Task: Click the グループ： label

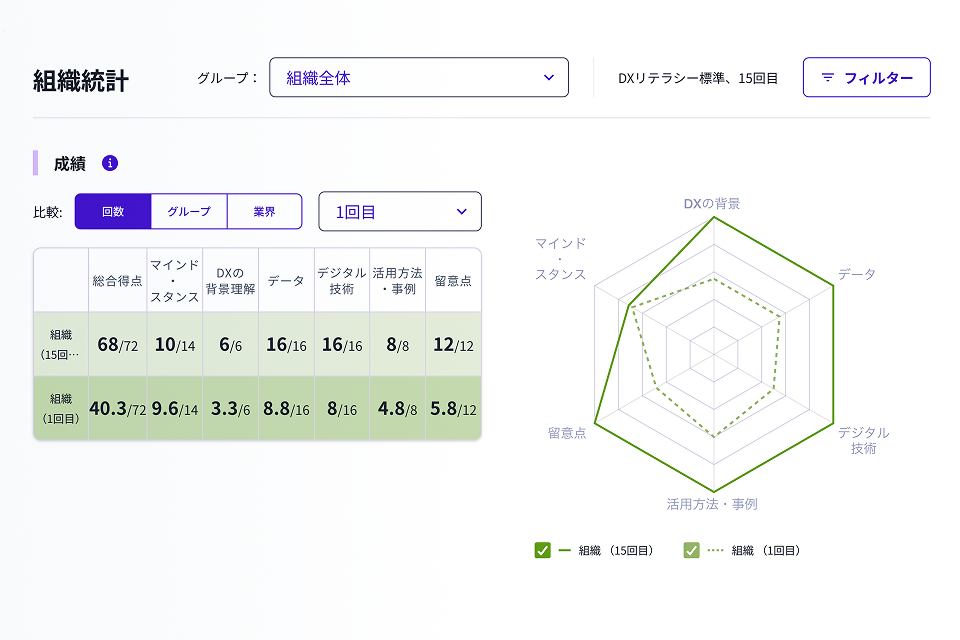Action: tap(227, 78)
